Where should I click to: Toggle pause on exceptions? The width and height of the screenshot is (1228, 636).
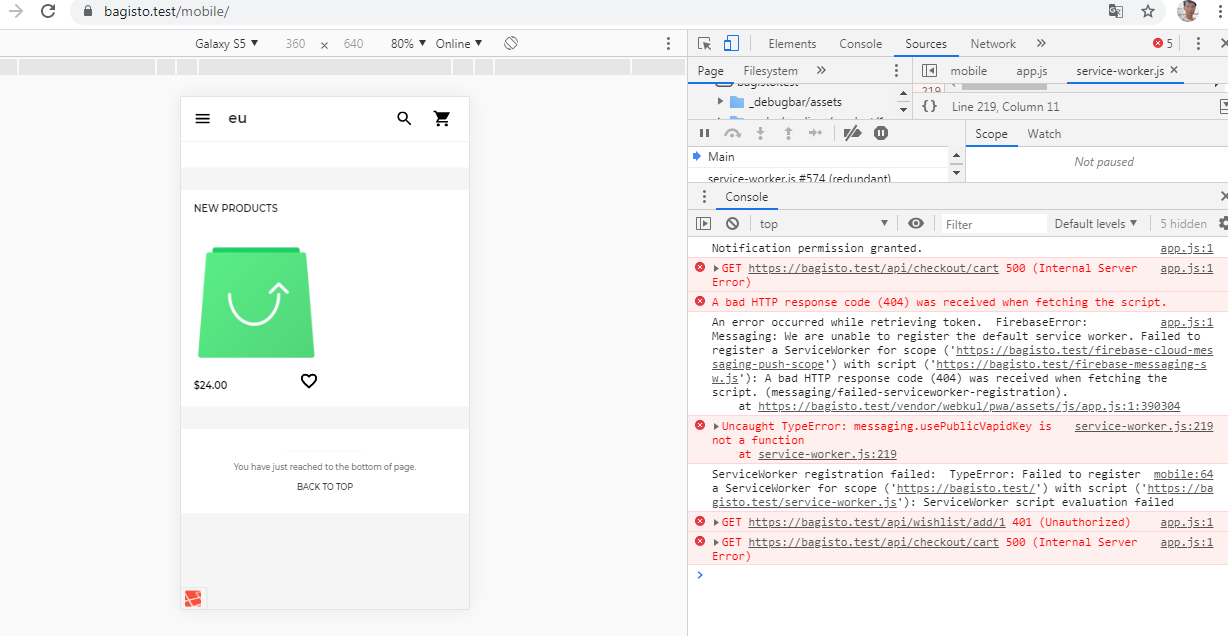881,133
